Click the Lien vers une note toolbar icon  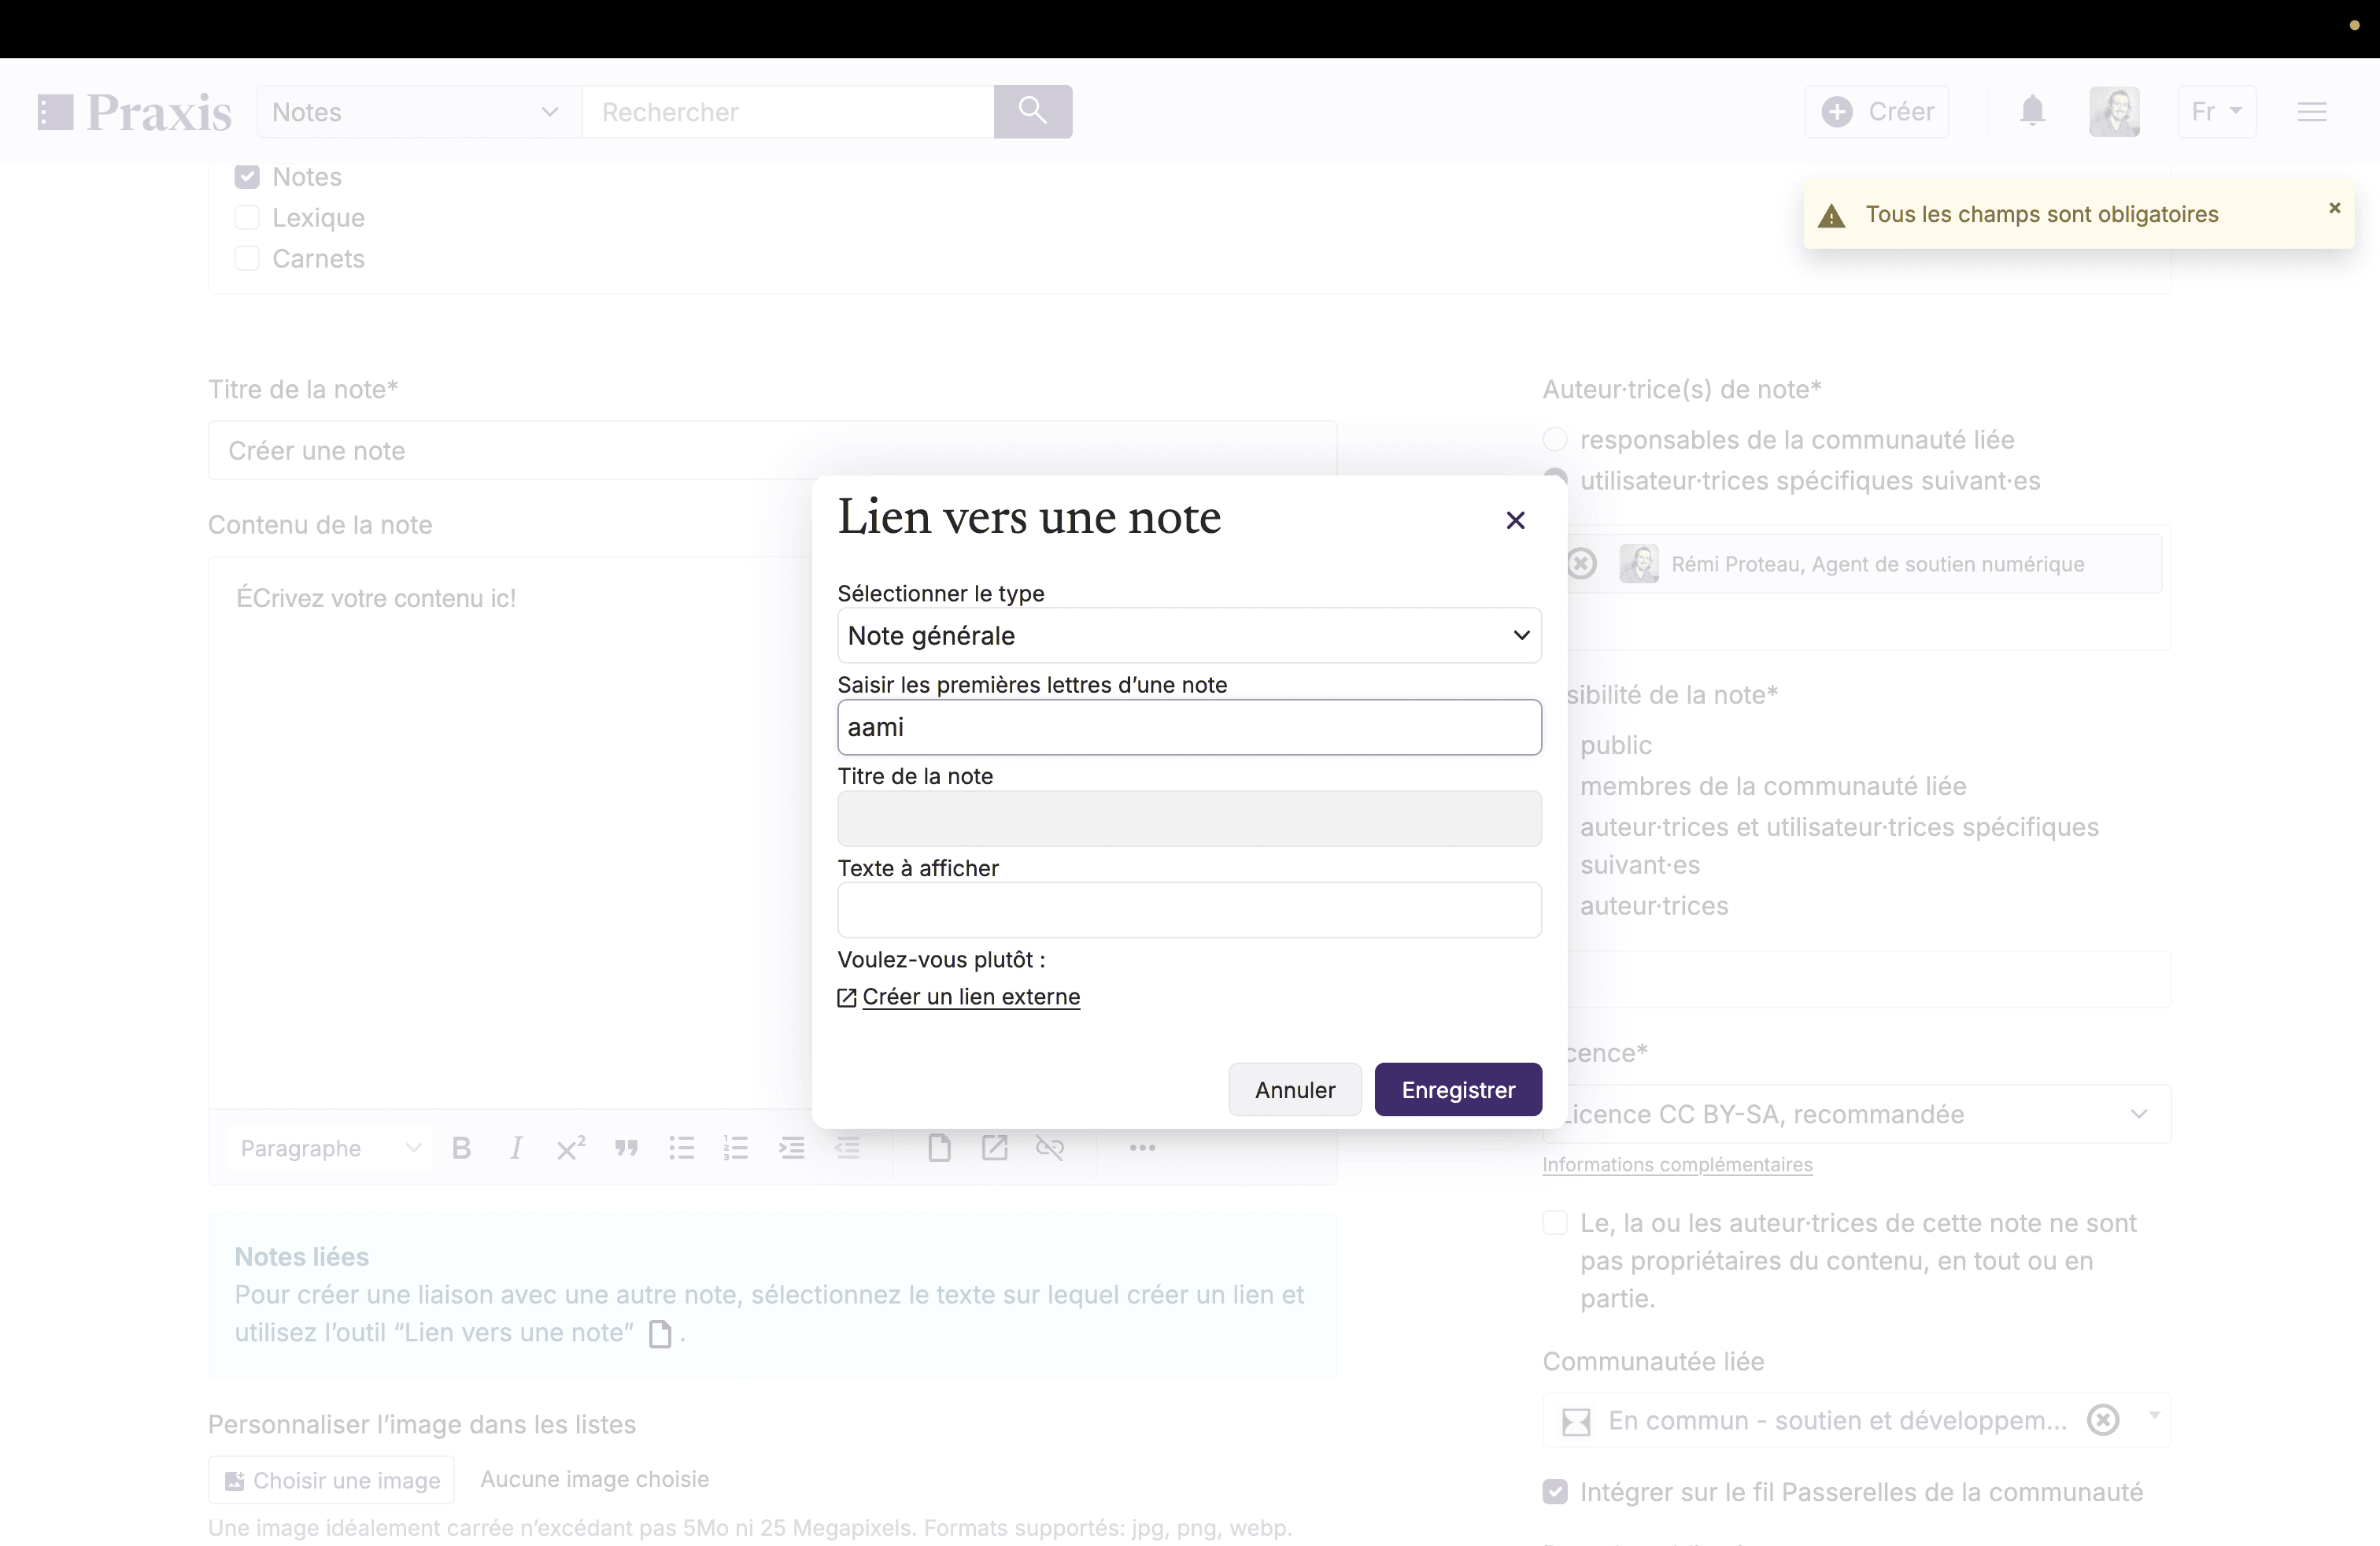(x=939, y=1148)
